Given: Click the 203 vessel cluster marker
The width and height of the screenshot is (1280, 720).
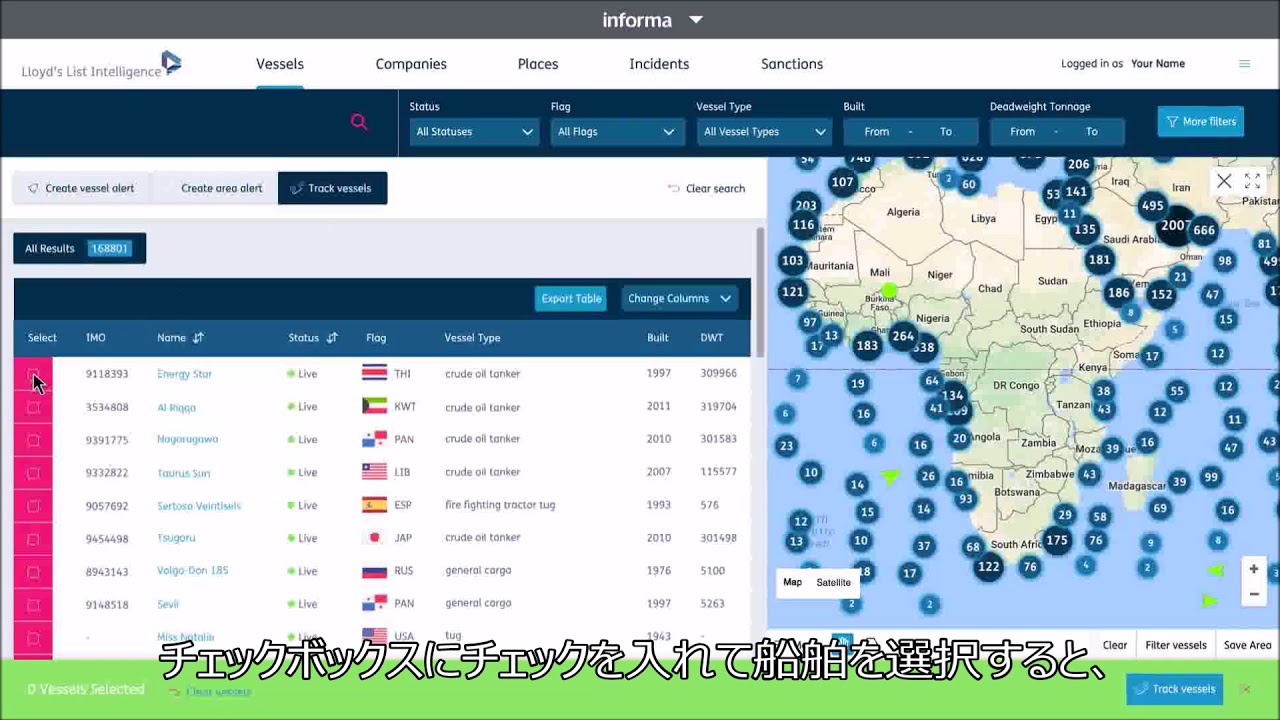Looking at the screenshot, I should point(806,206).
